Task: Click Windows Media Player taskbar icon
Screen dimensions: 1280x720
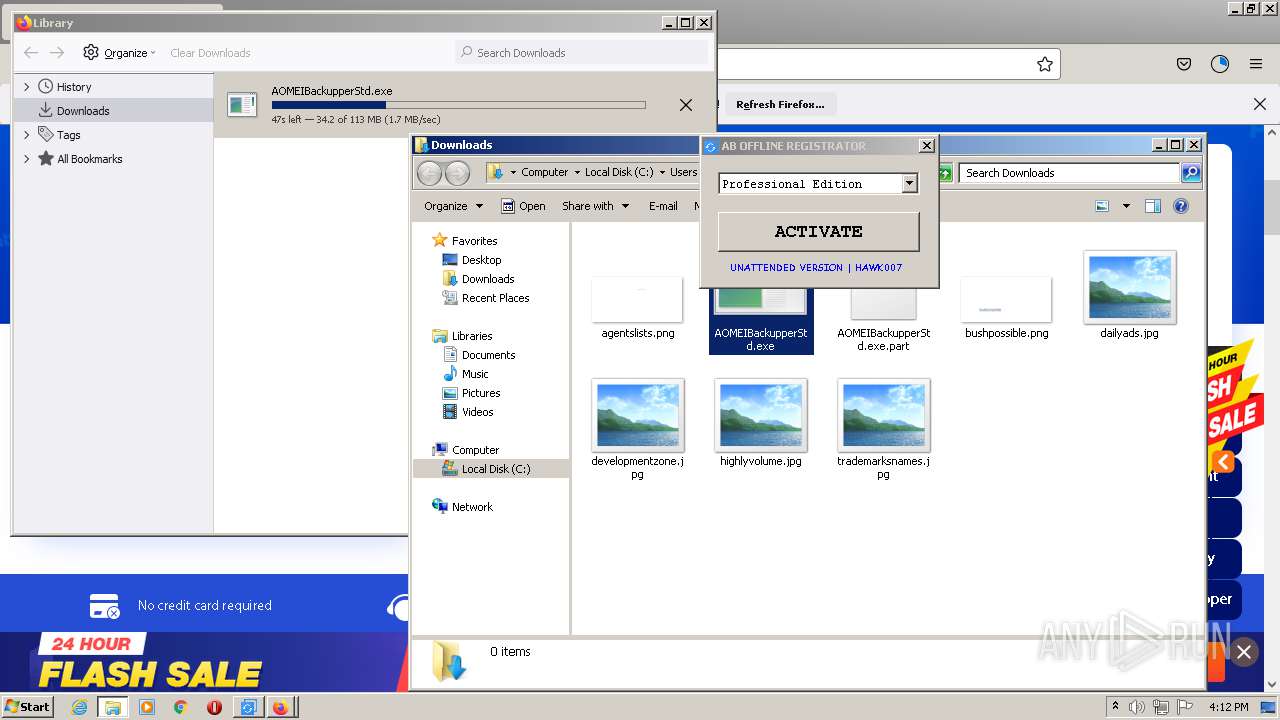Action: pos(147,707)
